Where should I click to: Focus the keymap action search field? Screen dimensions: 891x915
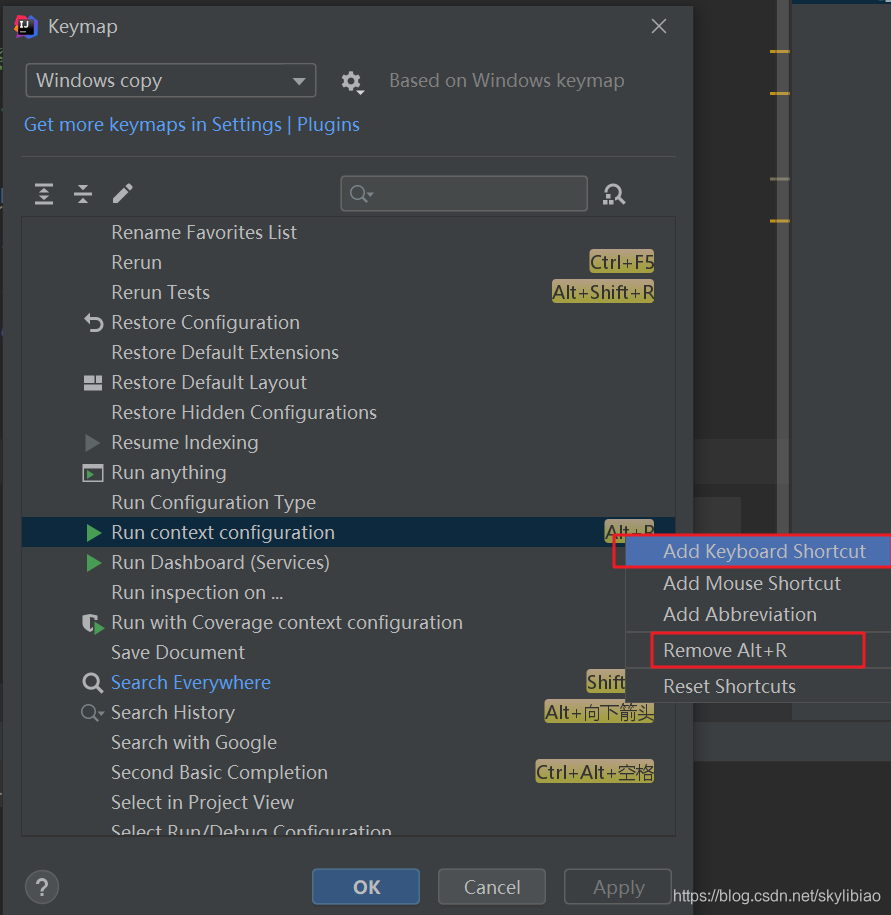(x=464, y=194)
